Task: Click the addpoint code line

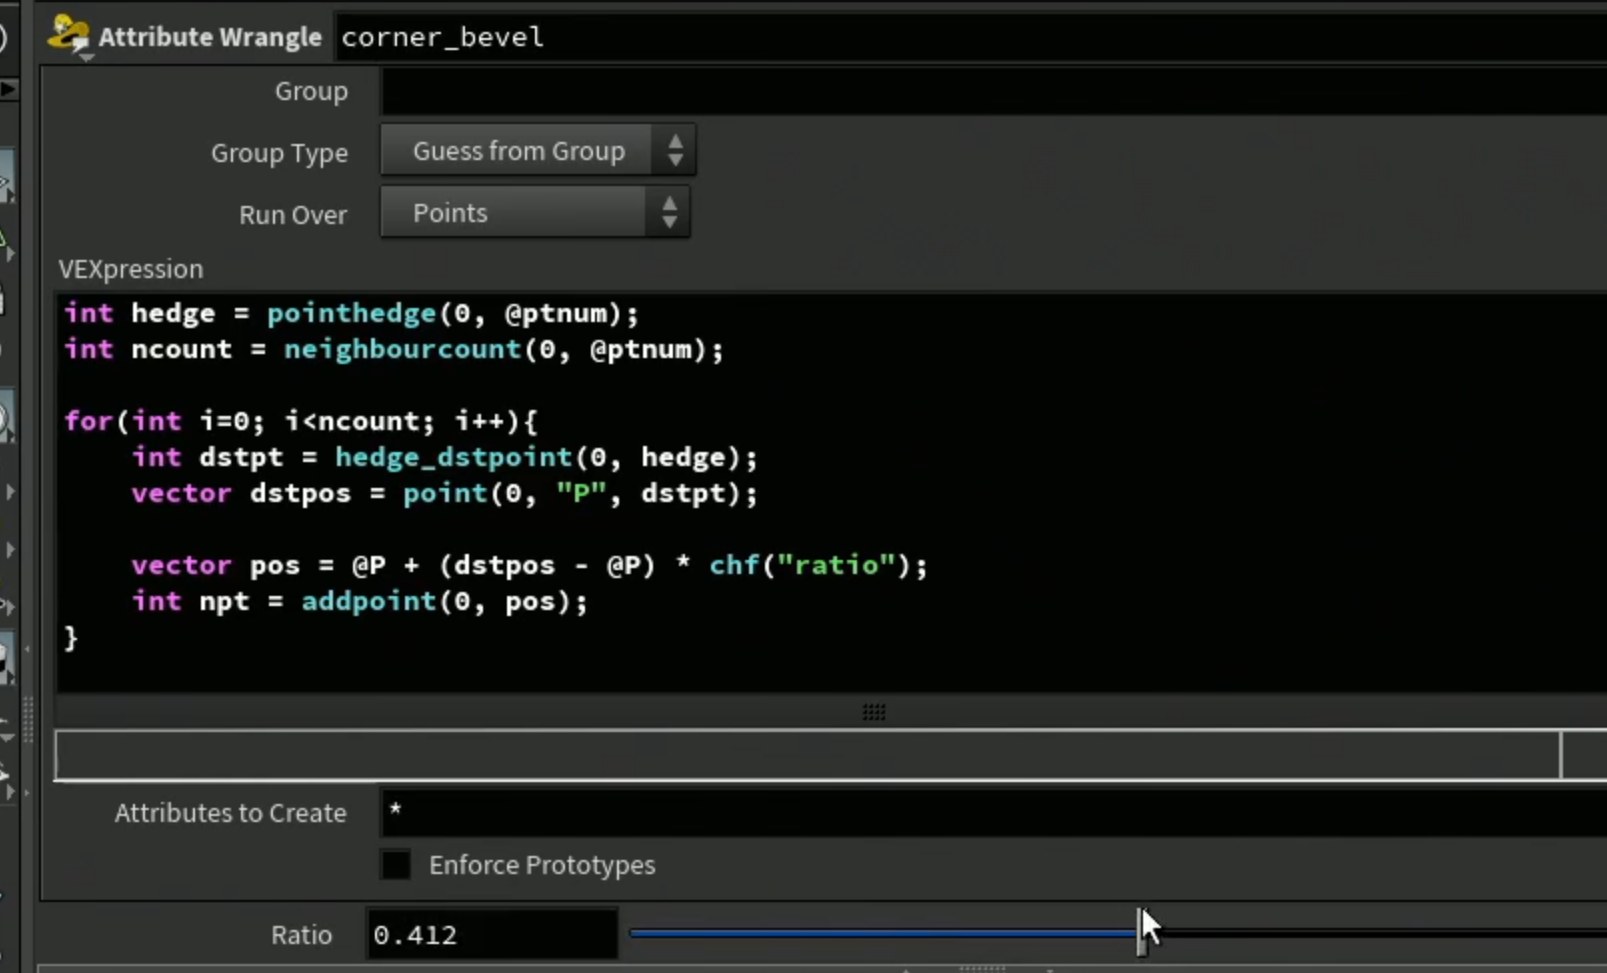Action: click(360, 601)
